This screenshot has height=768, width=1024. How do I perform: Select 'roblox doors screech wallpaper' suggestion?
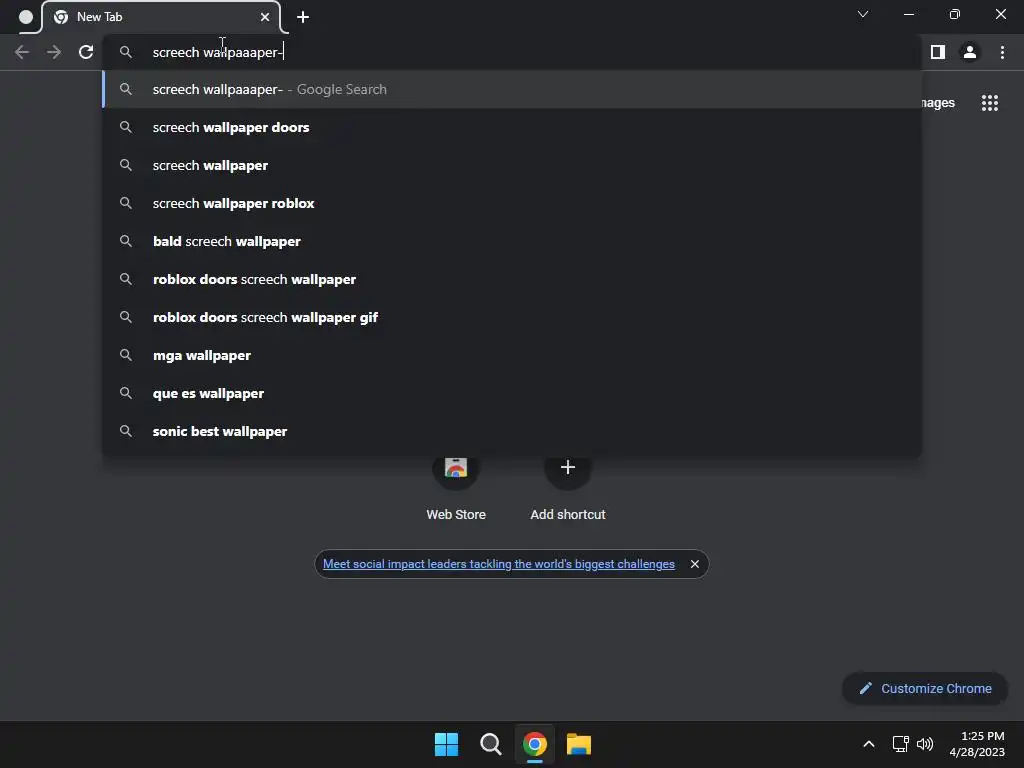point(512,280)
